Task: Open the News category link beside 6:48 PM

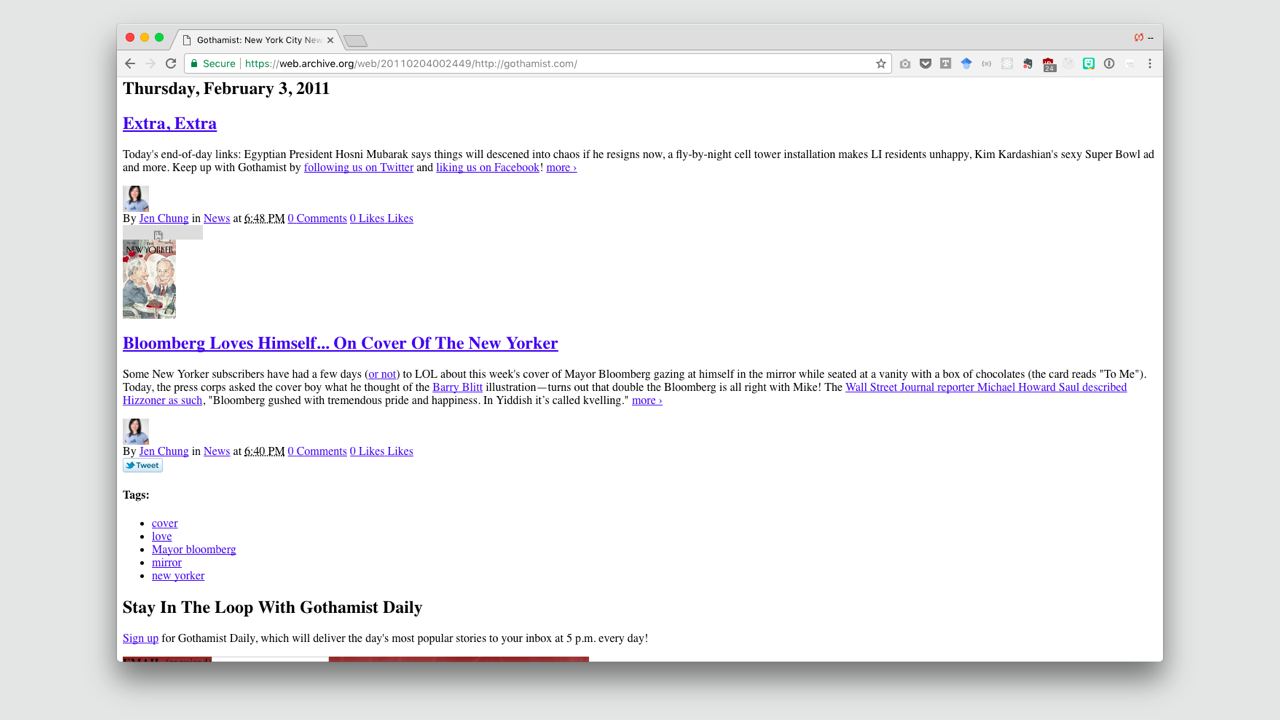Action: tap(217, 218)
